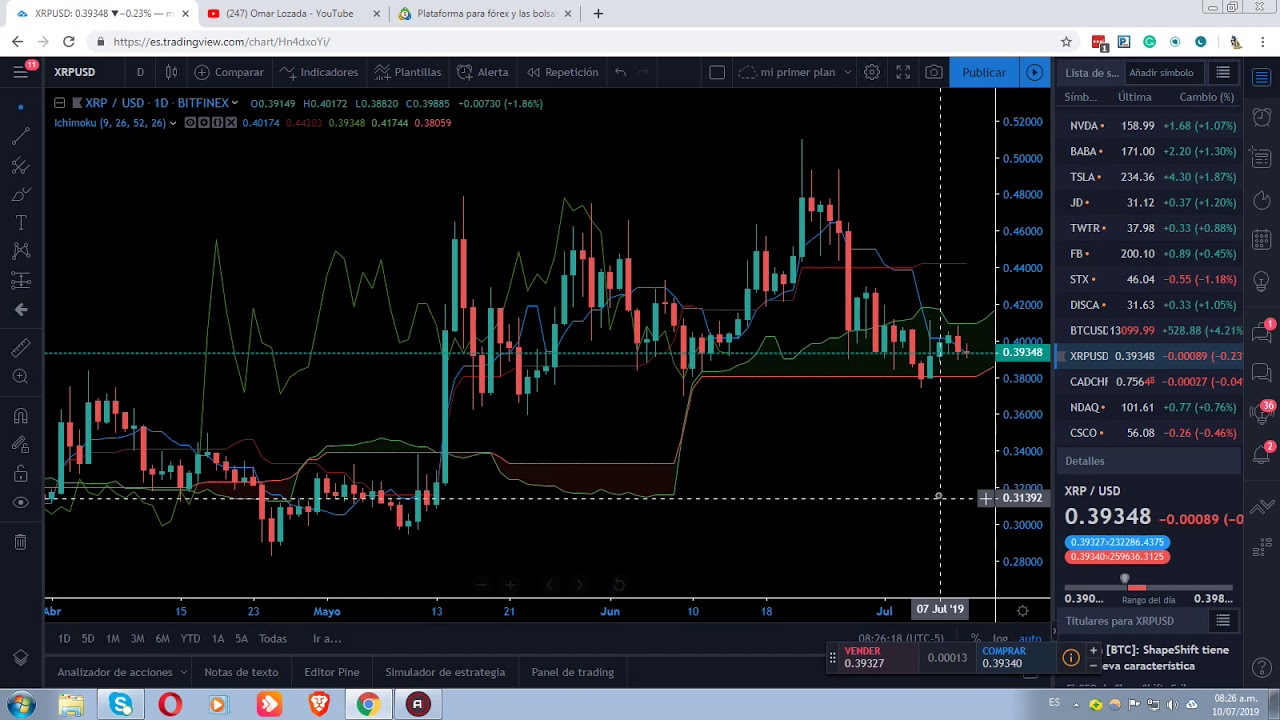Click the Rango del día range slider

1148,587
